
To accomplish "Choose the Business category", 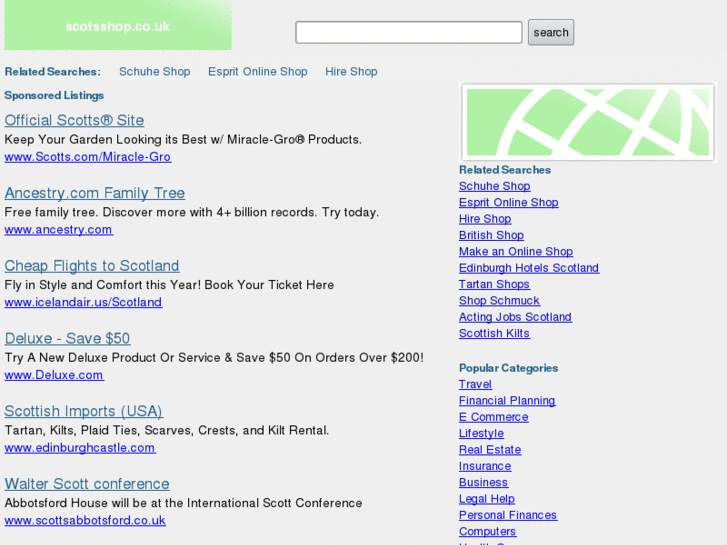I will (483, 482).
